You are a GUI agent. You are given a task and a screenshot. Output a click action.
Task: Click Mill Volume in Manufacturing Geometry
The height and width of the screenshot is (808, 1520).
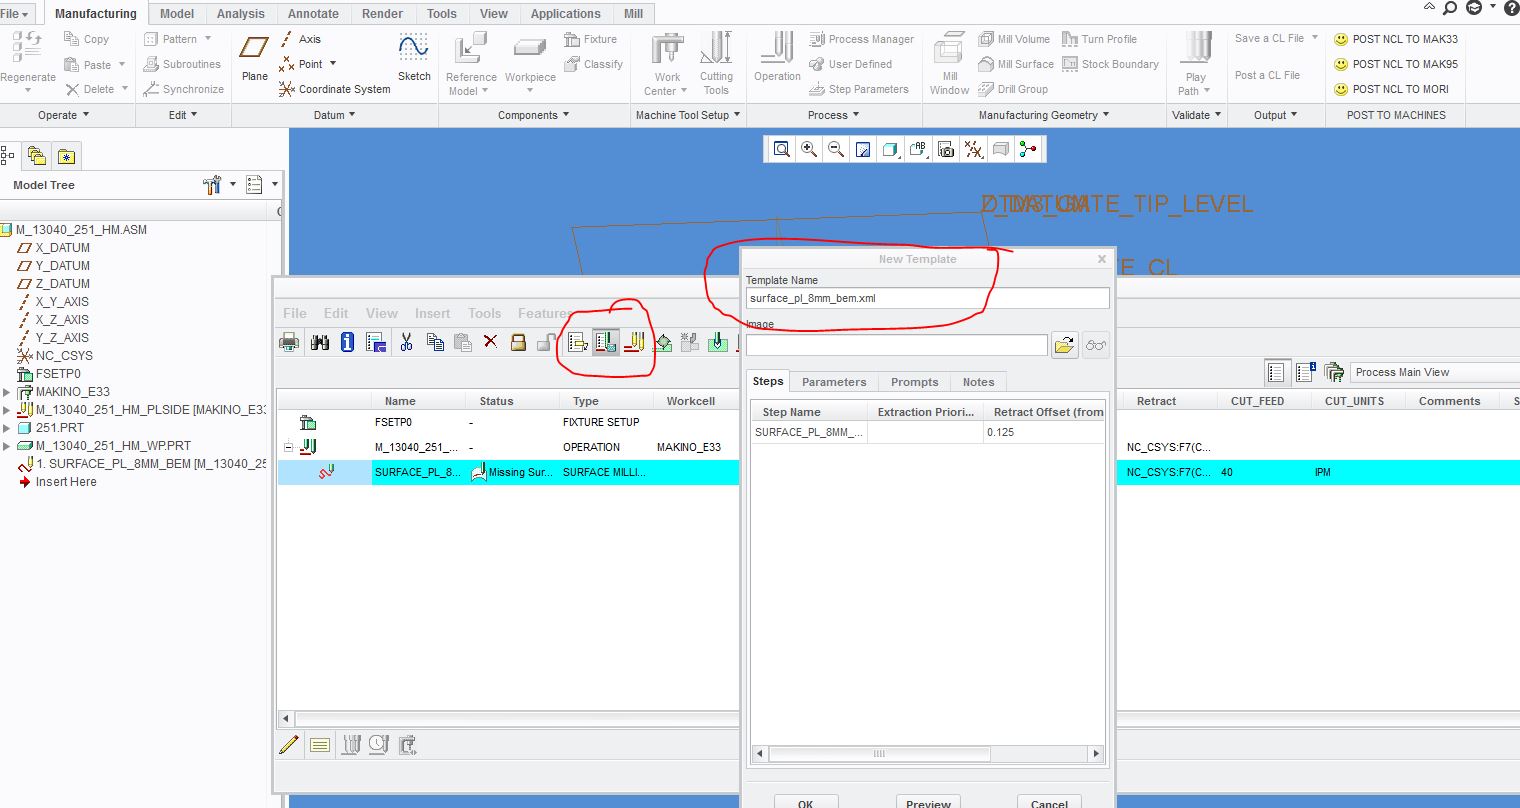click(x=1014, y=39)
